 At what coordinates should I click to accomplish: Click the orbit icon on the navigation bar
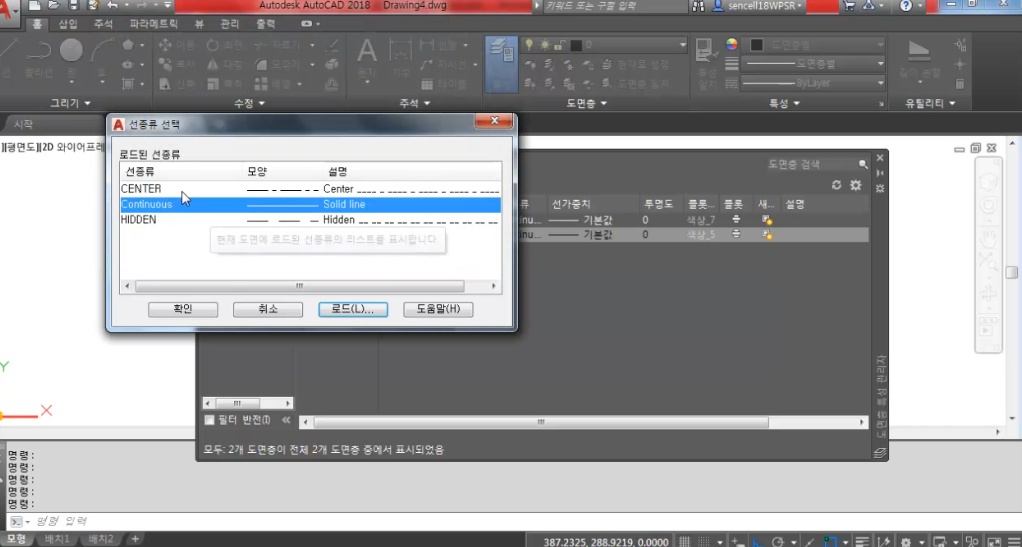(x=989, y=292)
